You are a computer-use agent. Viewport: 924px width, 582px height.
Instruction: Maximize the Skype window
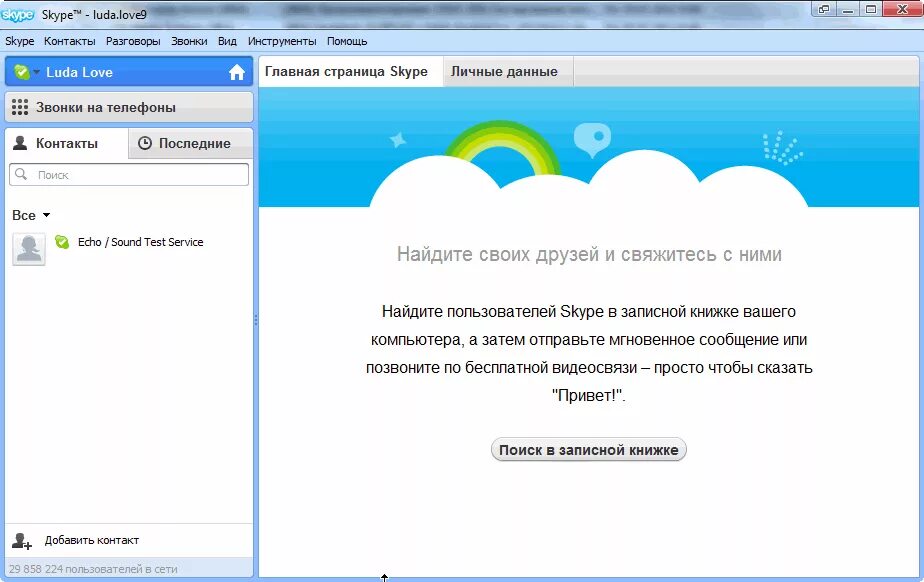click(x=871, y=9)
